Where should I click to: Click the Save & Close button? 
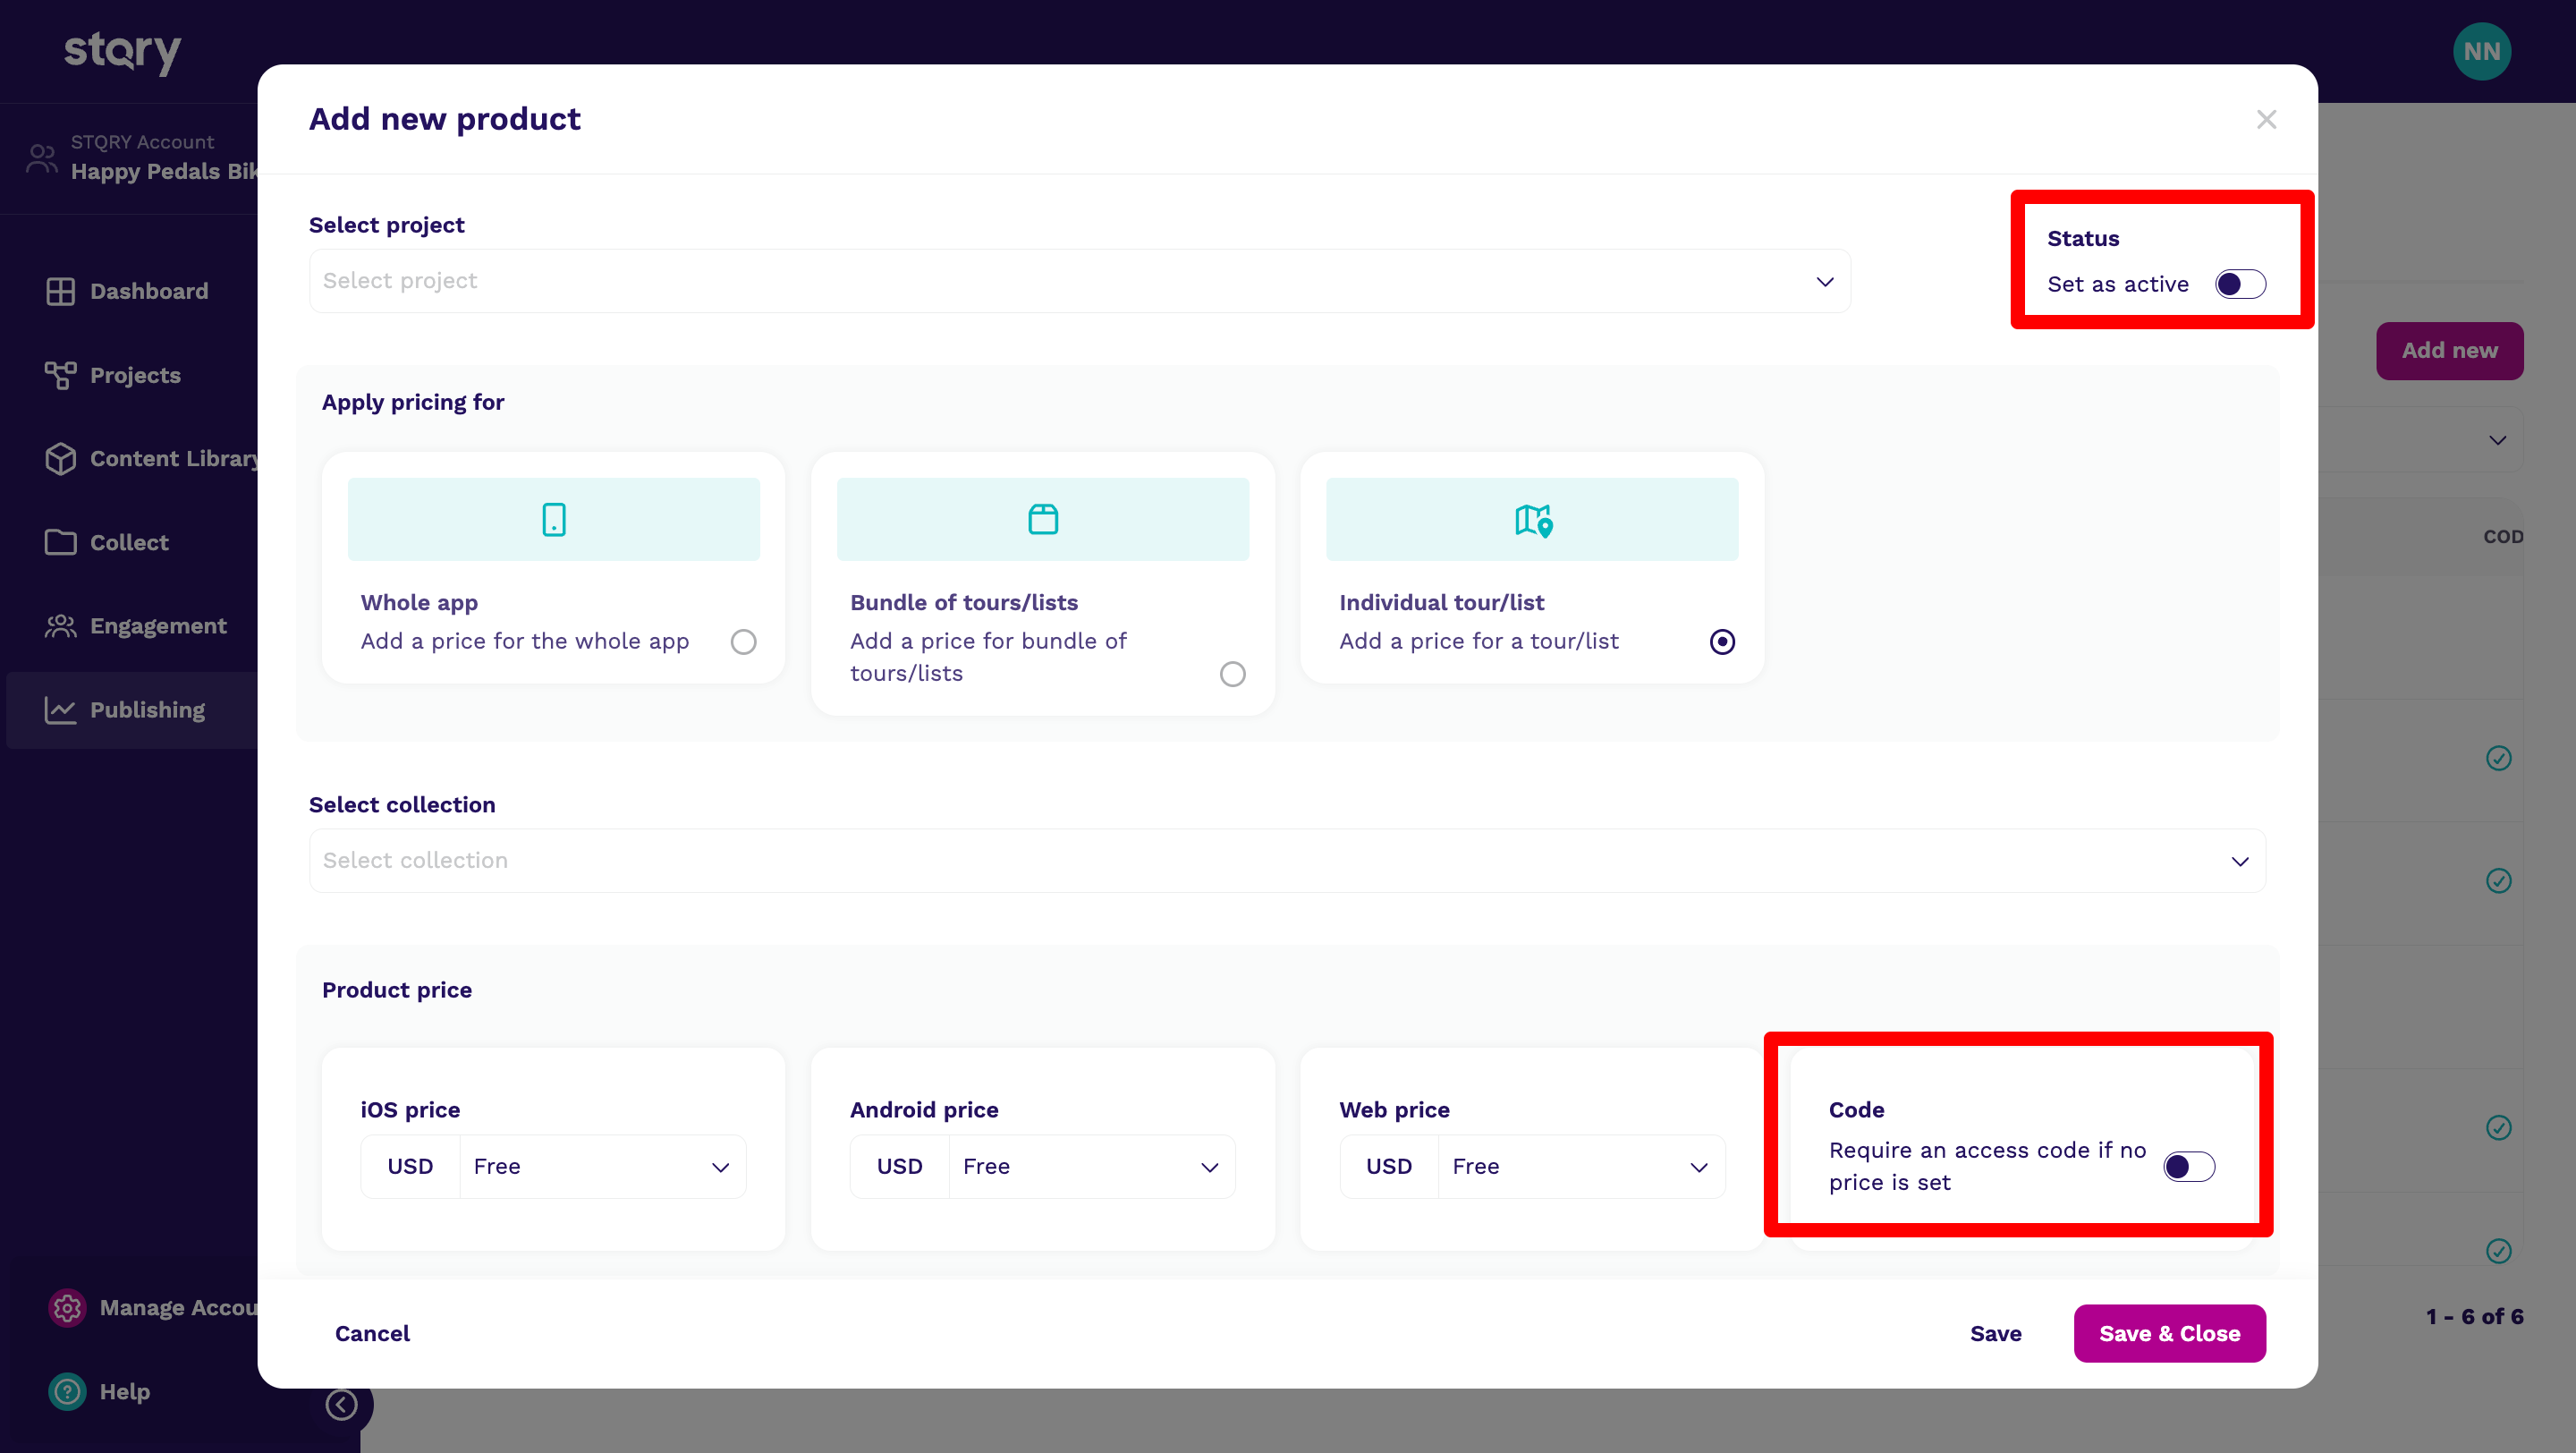click(x=2169, y=1333)
